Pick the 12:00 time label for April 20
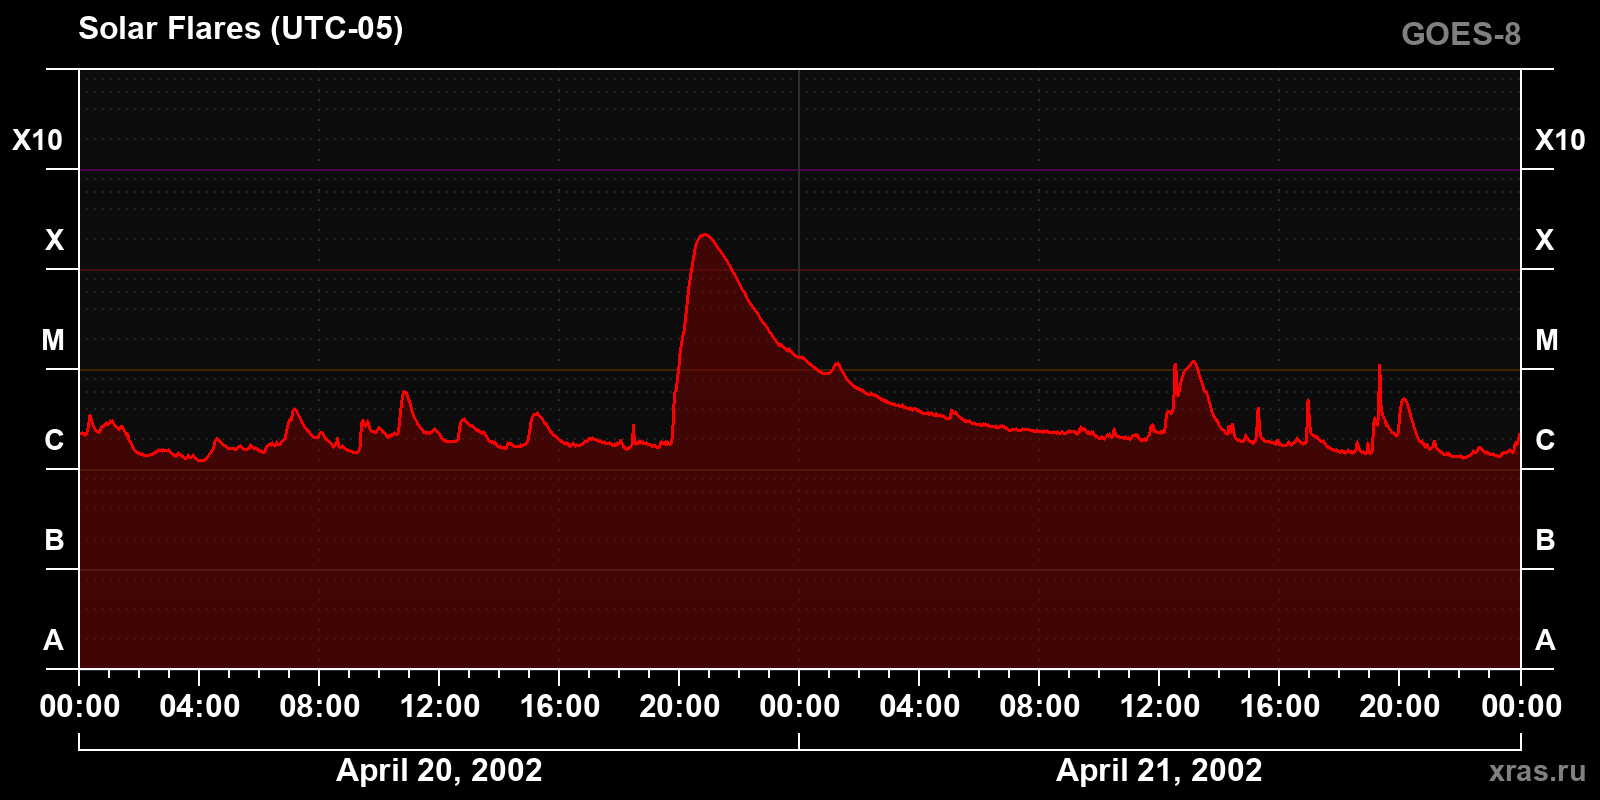Screen dimensions: 1600x800 point(440,706)
